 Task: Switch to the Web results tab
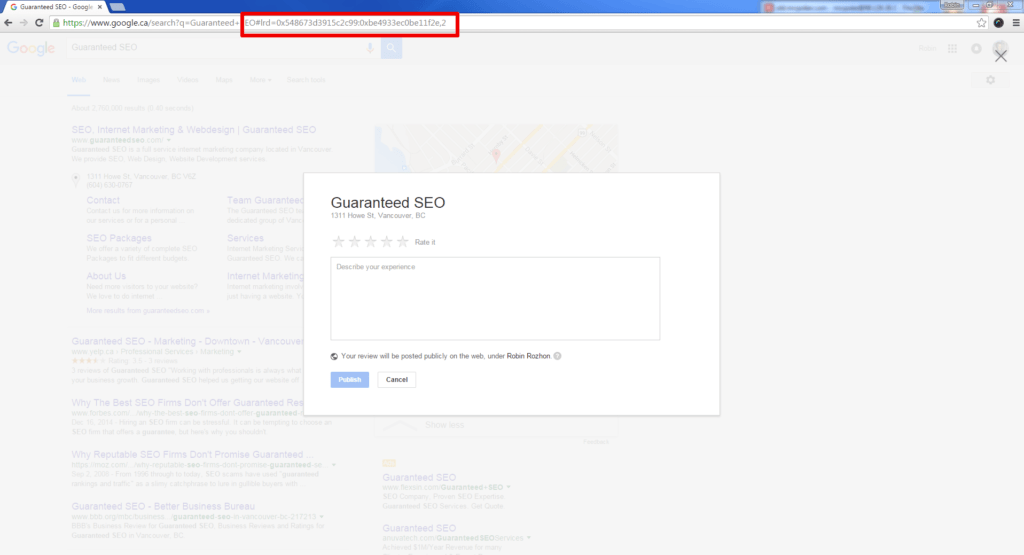tap(78, 80)
